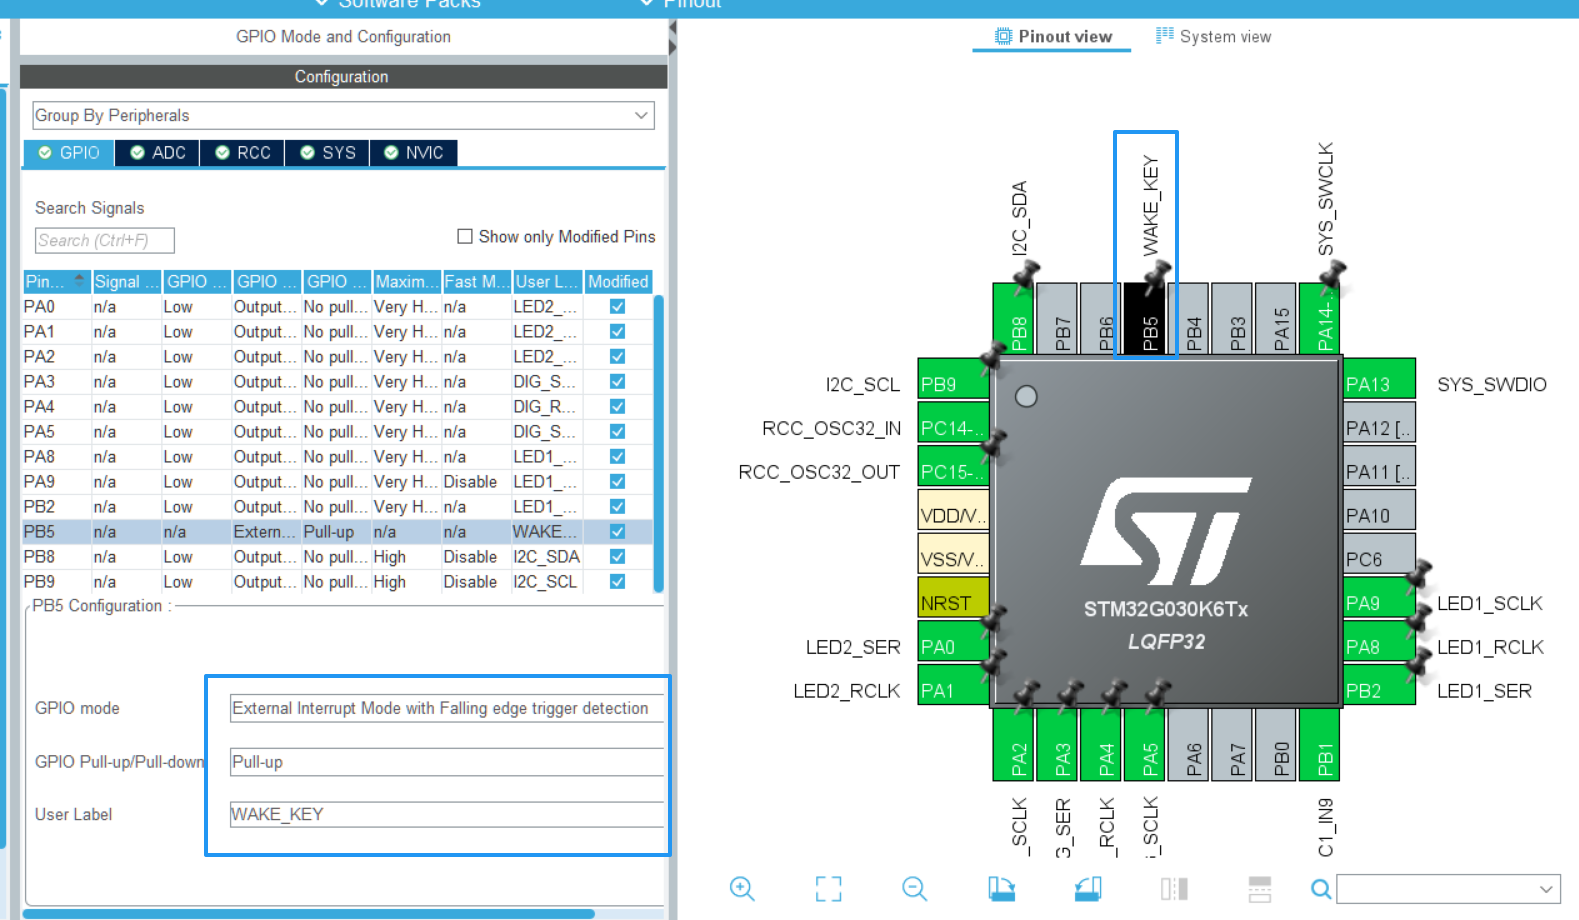Click the User Label column header
This screenshot has width=1579, height=920.
[547, 282]
